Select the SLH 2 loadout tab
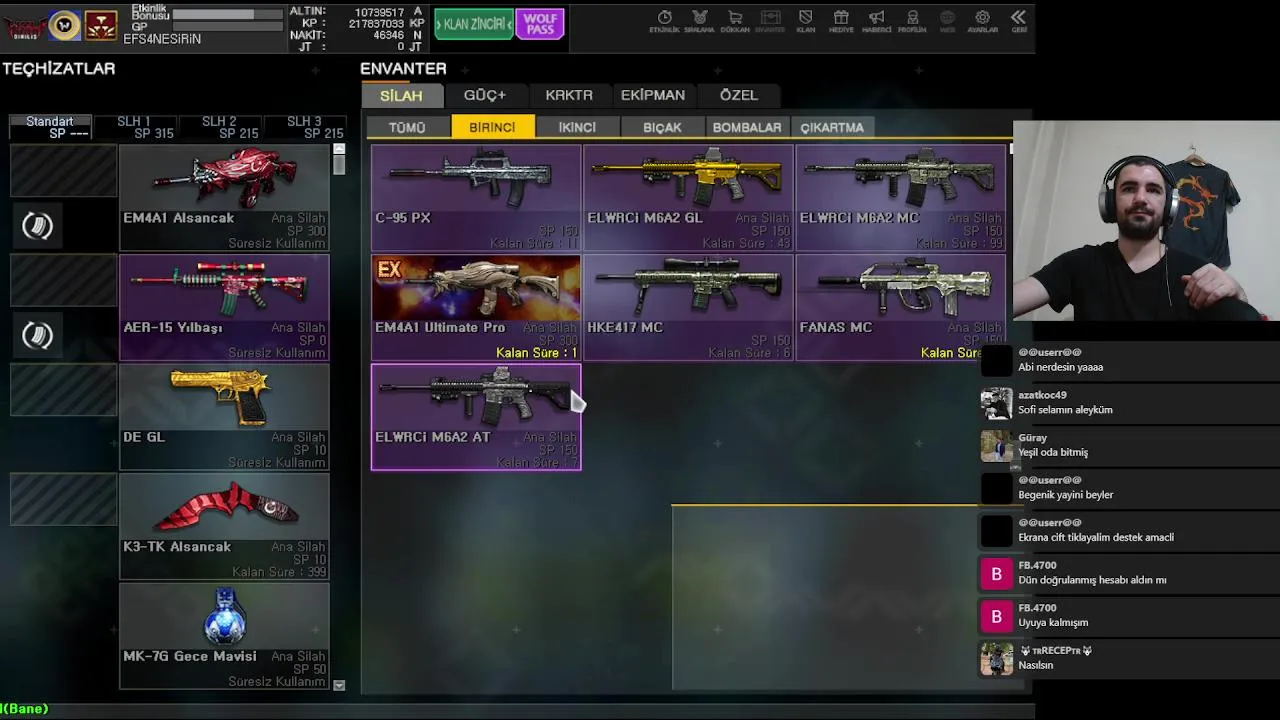Screen dimensions: 1280x720 221,127
